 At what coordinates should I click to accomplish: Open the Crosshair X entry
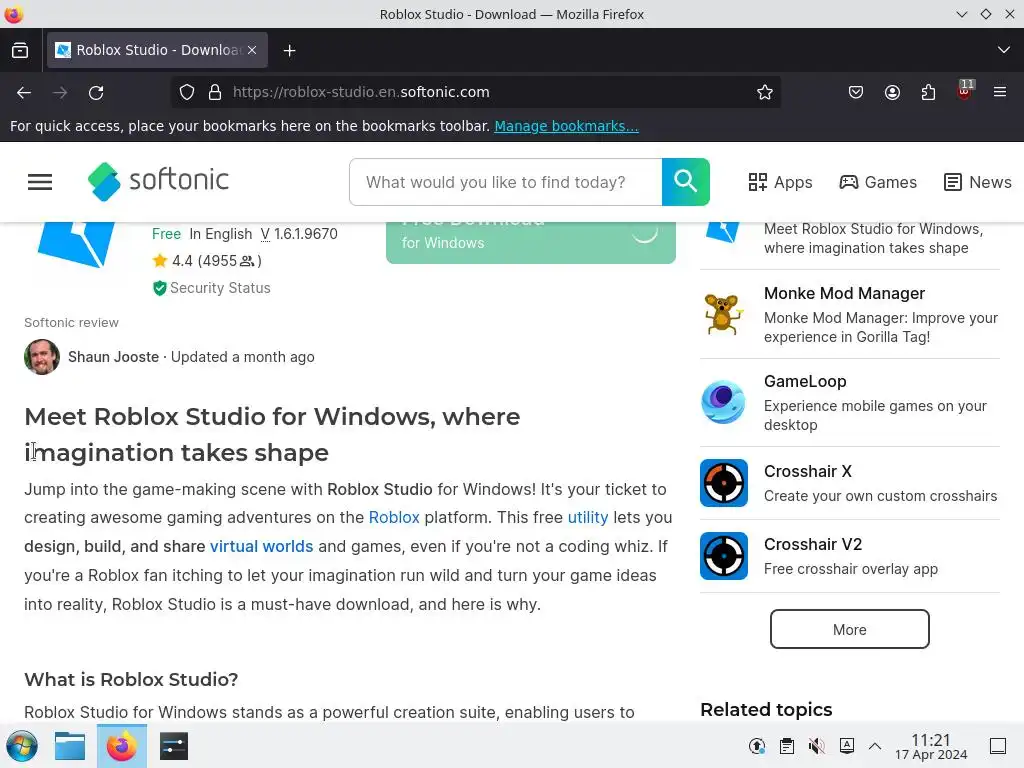click(850, 483)
